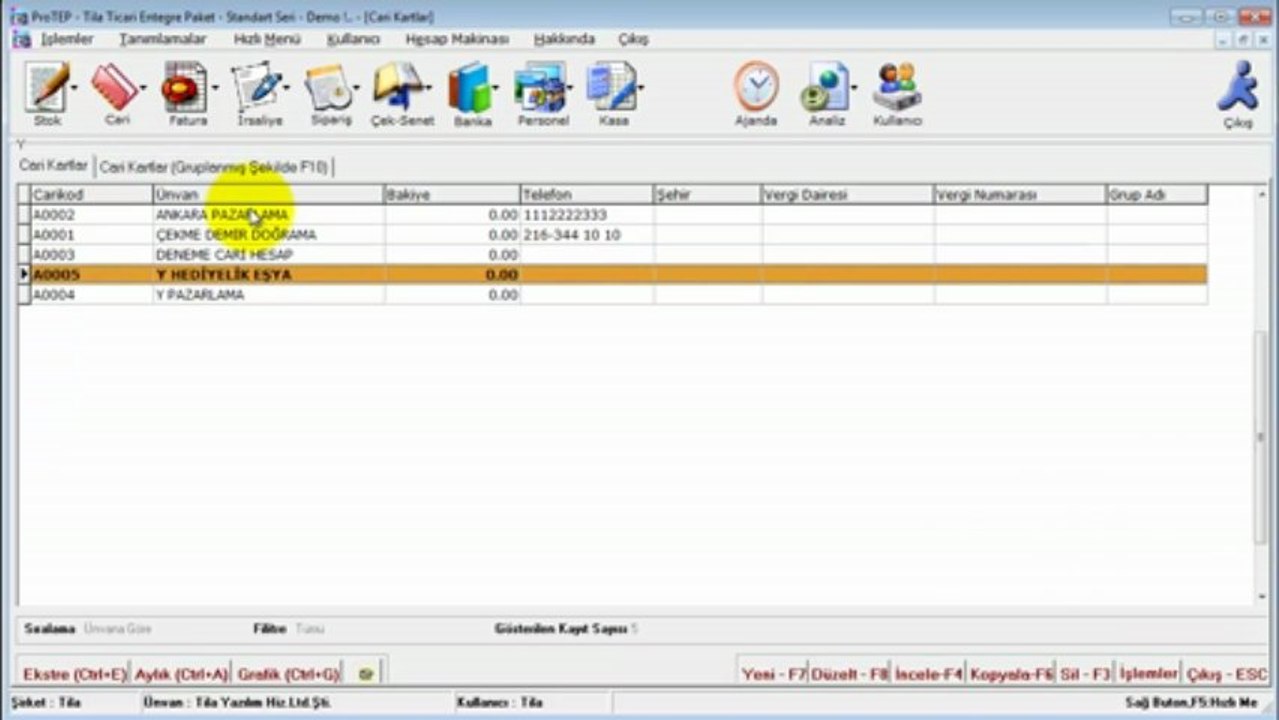This screenshot has width=1279, height=720.
Task: Click the Grafik (Ctrl+G) button
Action: click(x=288, y=674)
